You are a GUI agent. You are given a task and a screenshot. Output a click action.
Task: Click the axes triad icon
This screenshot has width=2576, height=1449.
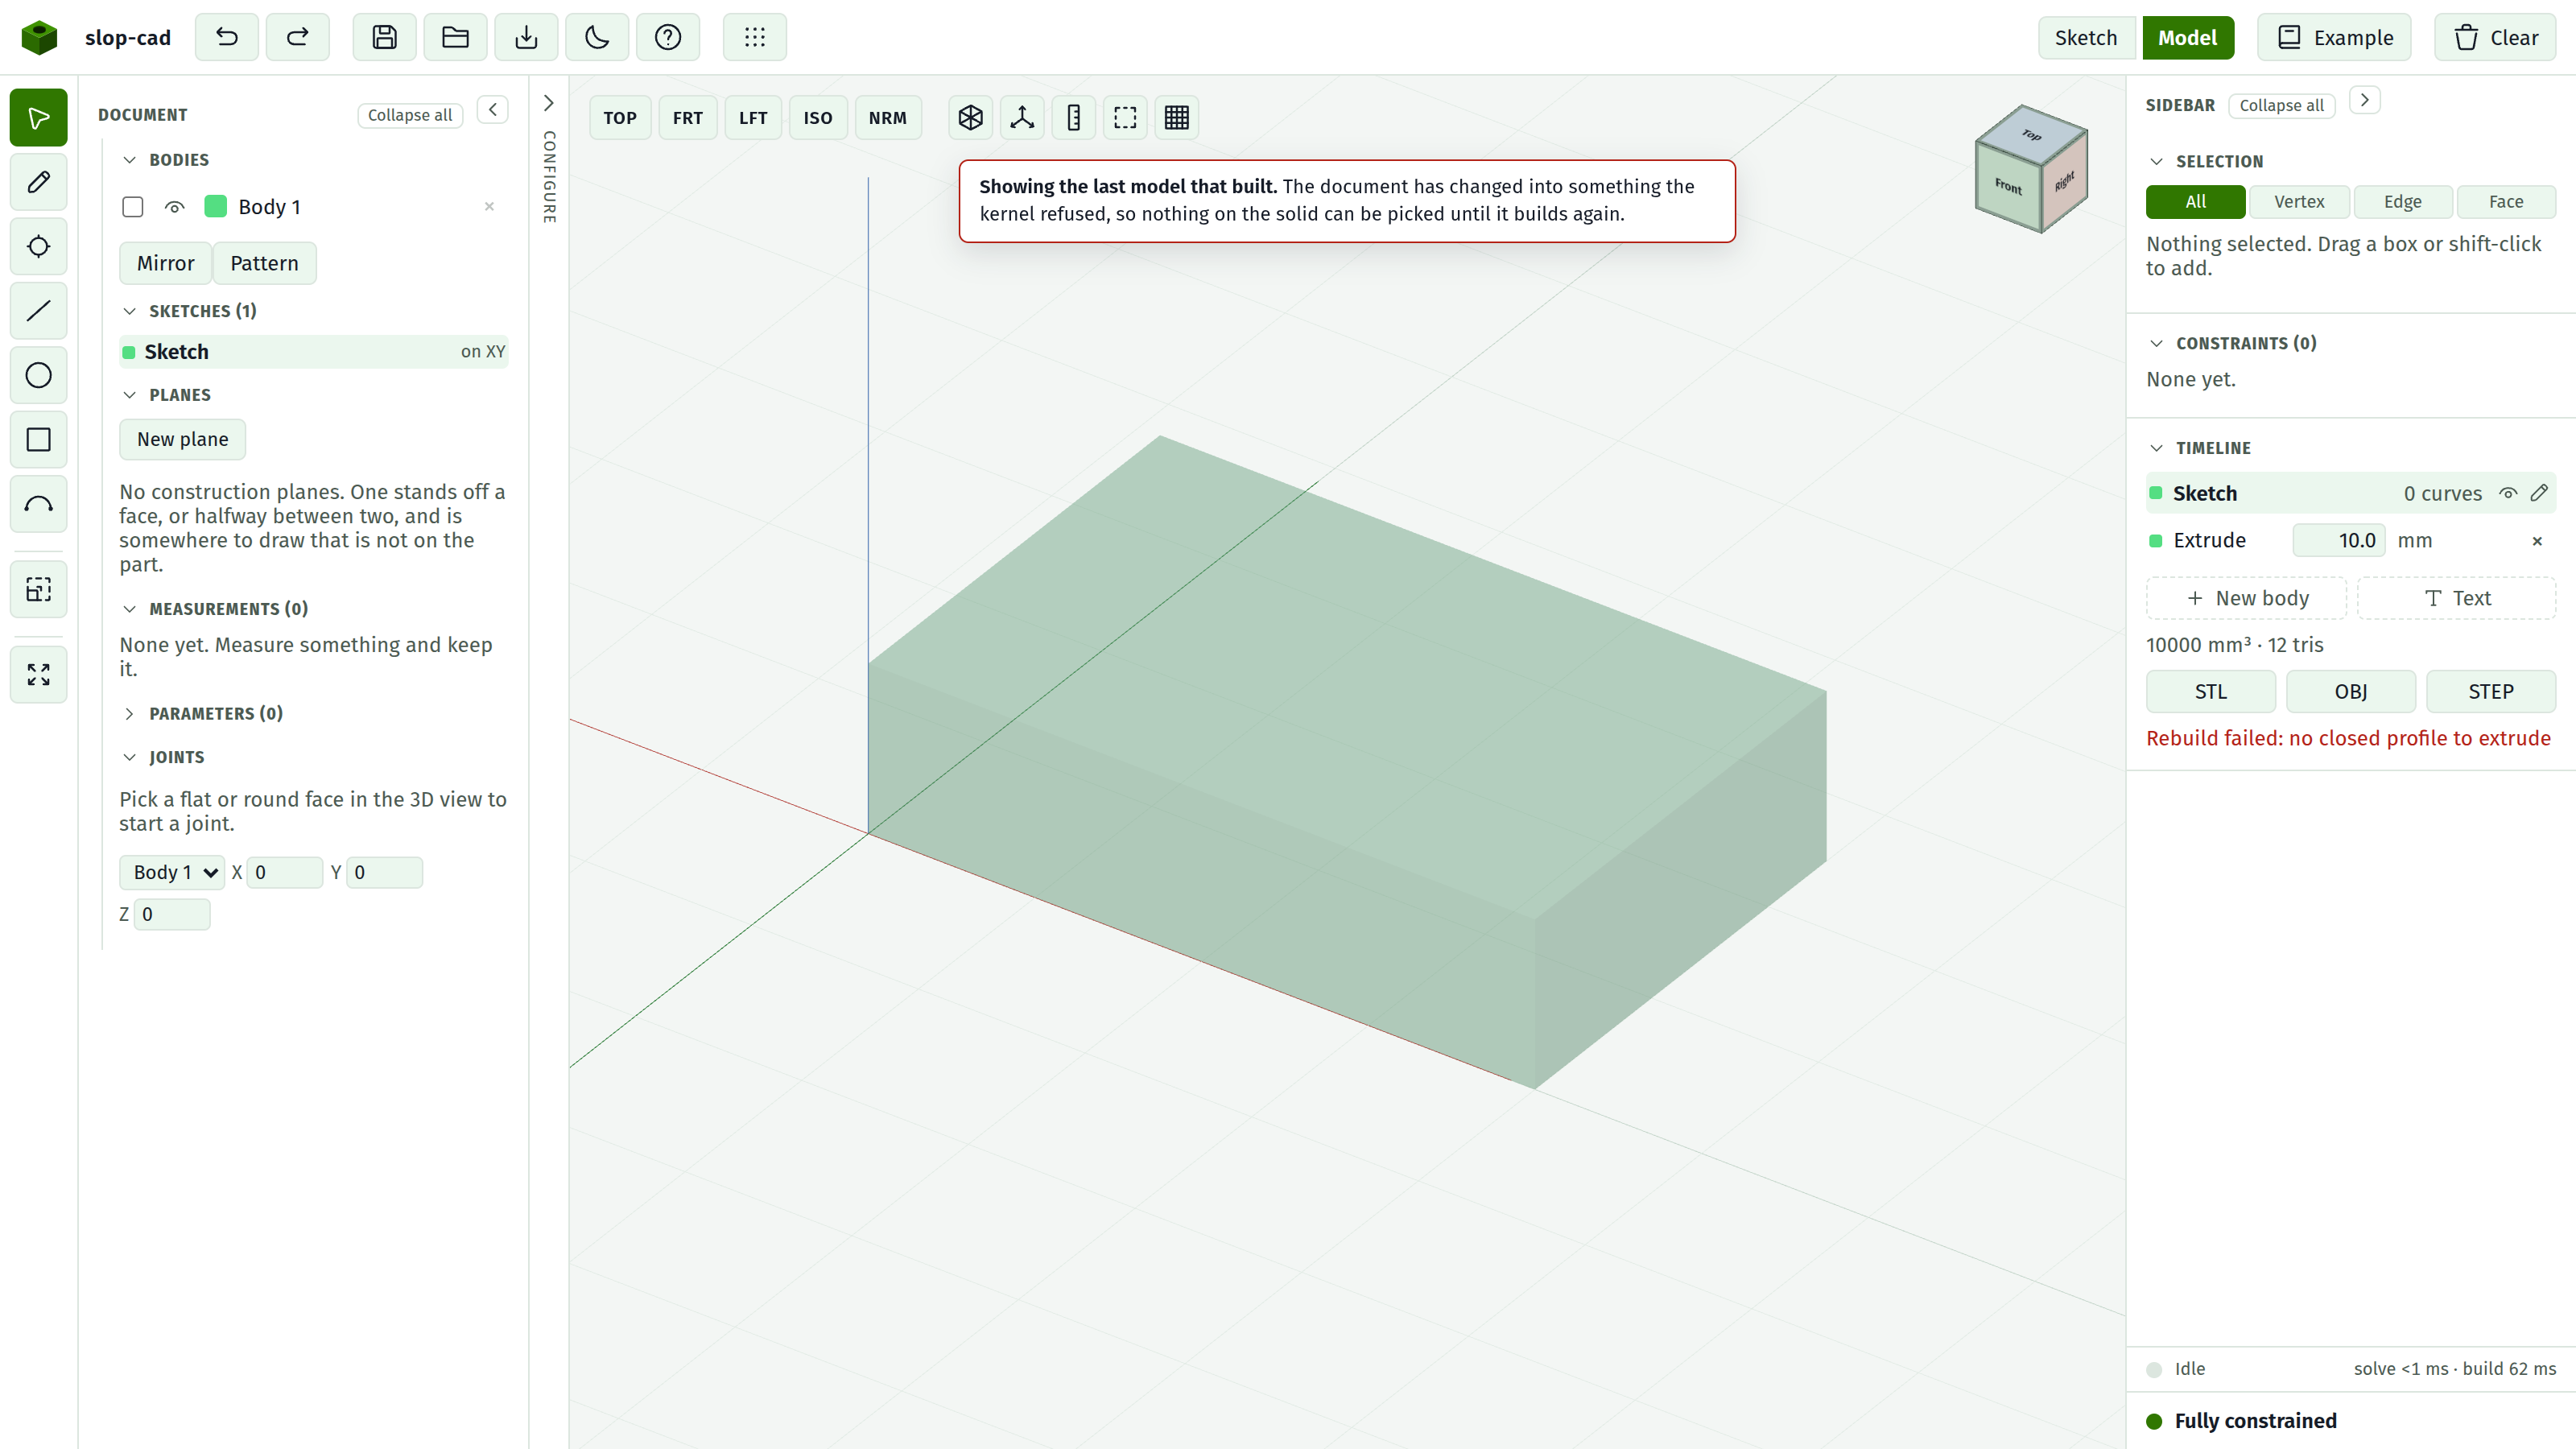tap(1022, 118)
